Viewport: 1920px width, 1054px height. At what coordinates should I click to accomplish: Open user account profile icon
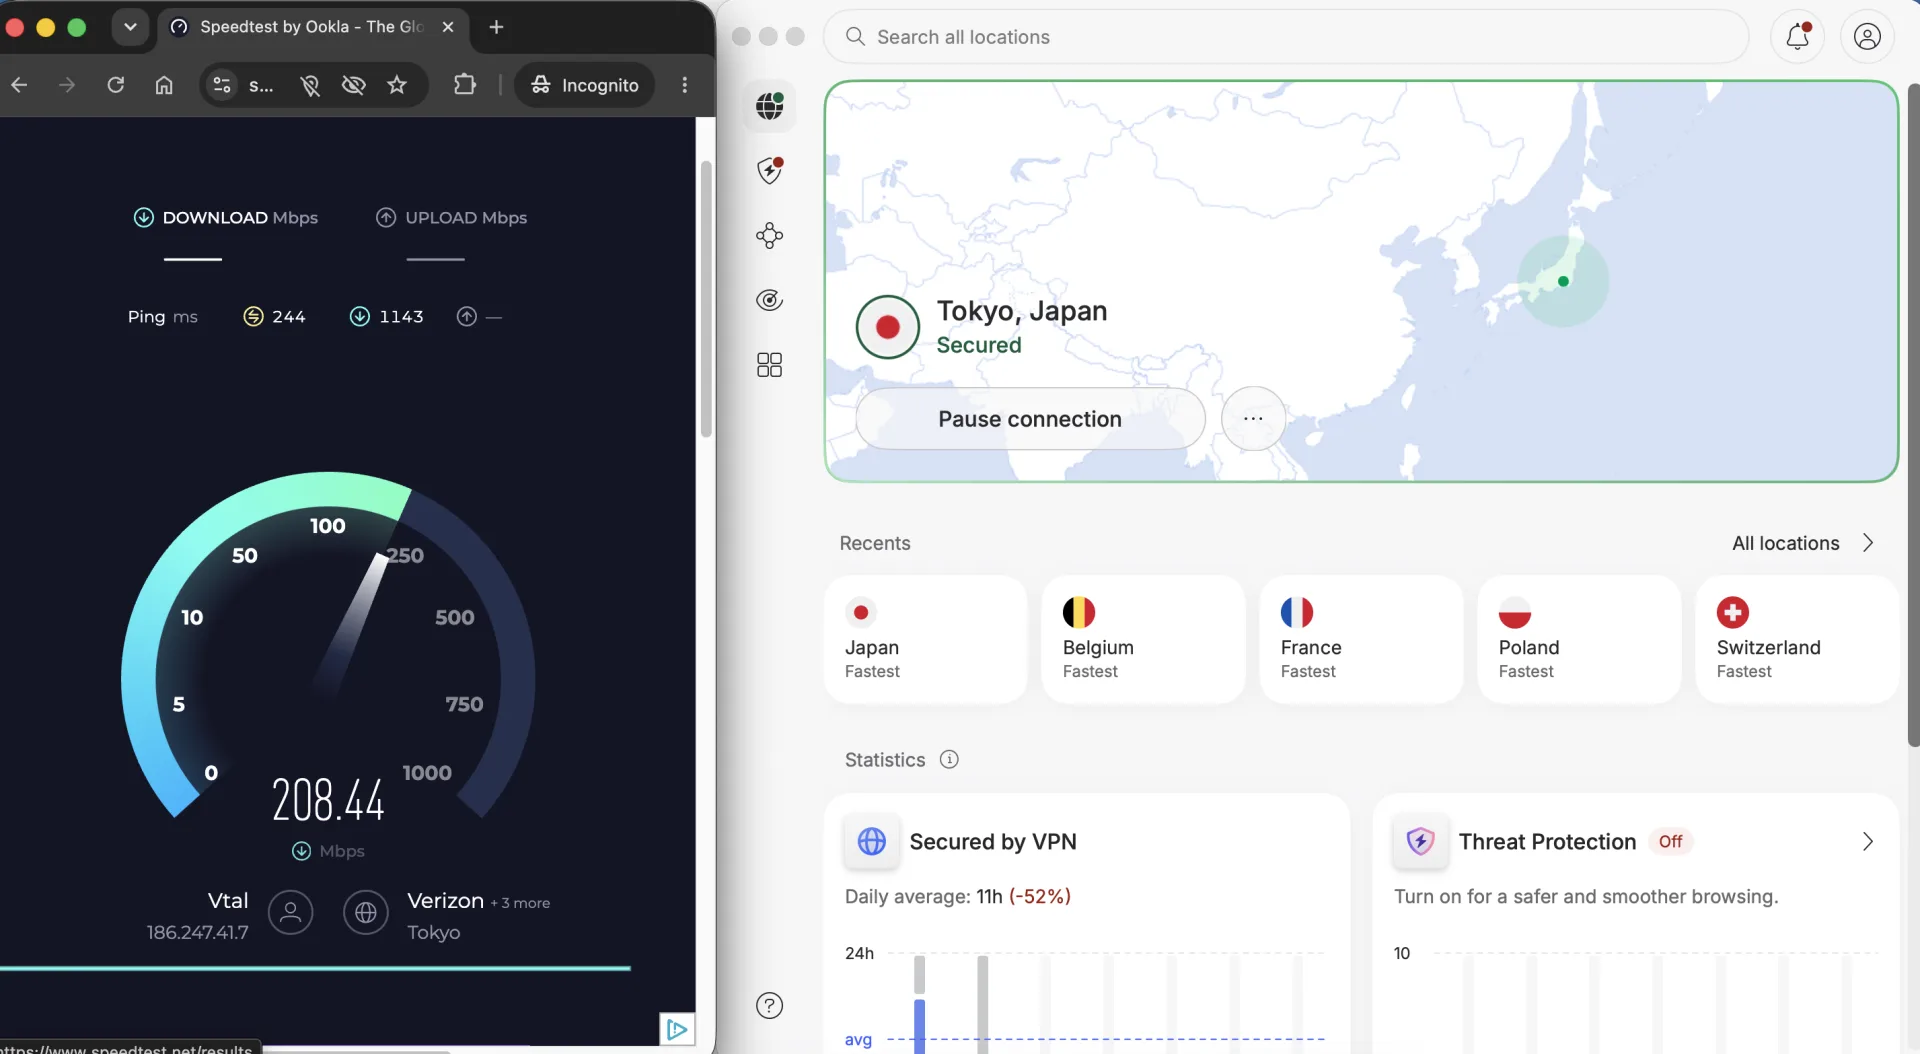coord(1866,36)
